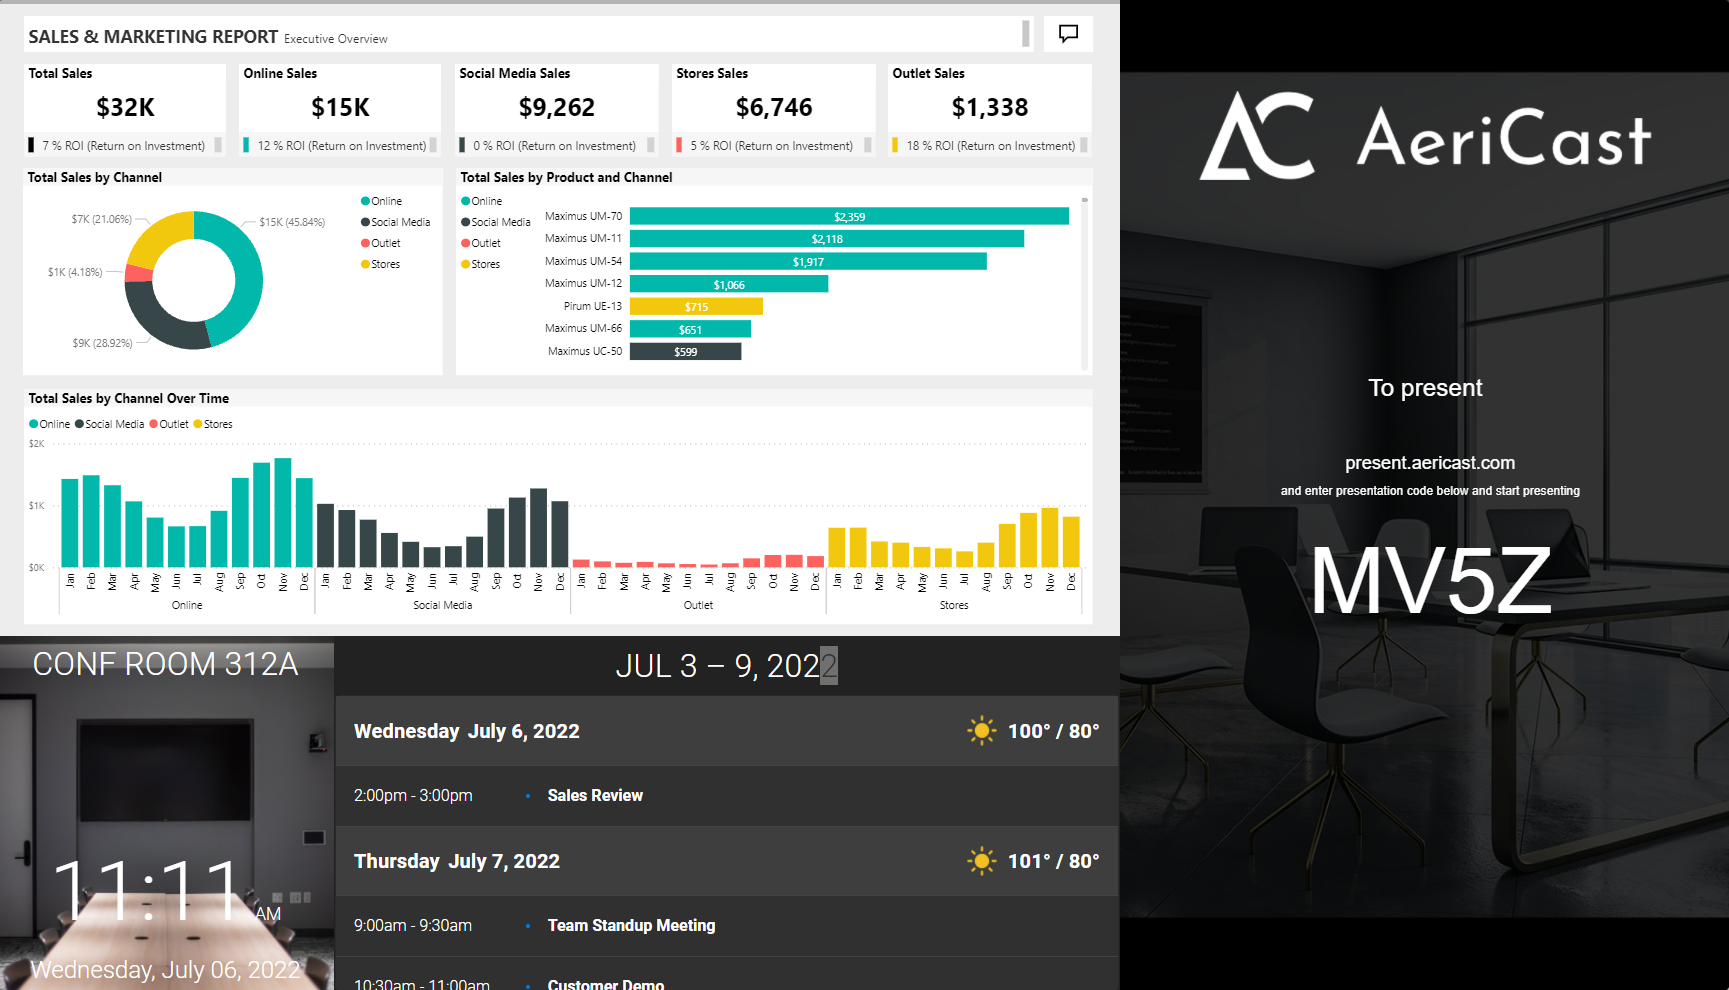Select Outlet in Channel Over Time legend
Screen dimensions: 1729x990
(169, 424)
